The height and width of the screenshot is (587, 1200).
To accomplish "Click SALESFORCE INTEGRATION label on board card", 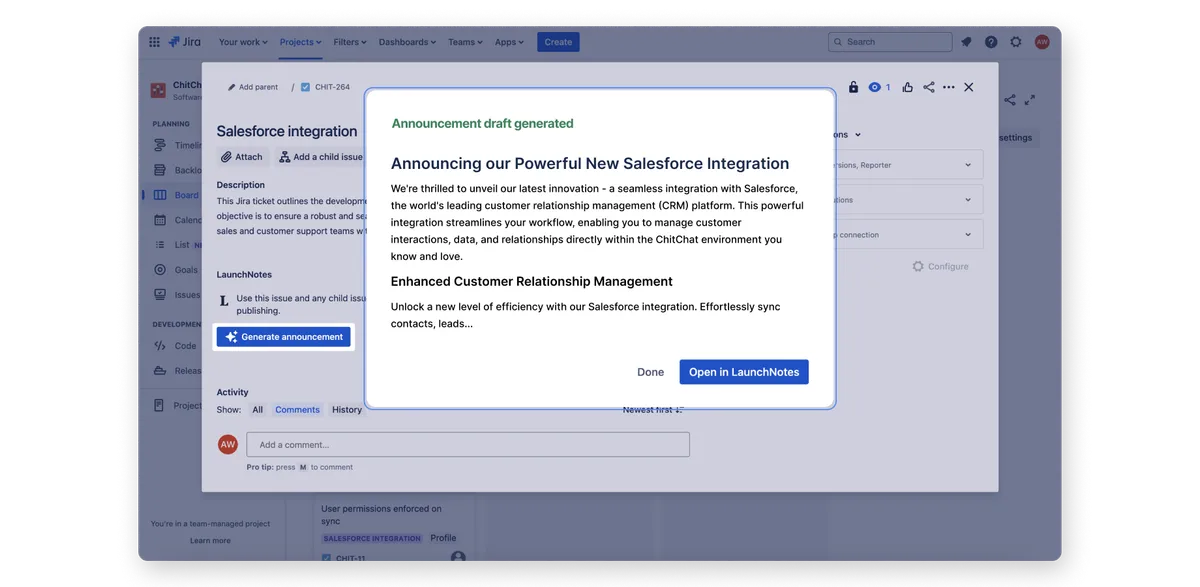I will (x=373, y=539).
